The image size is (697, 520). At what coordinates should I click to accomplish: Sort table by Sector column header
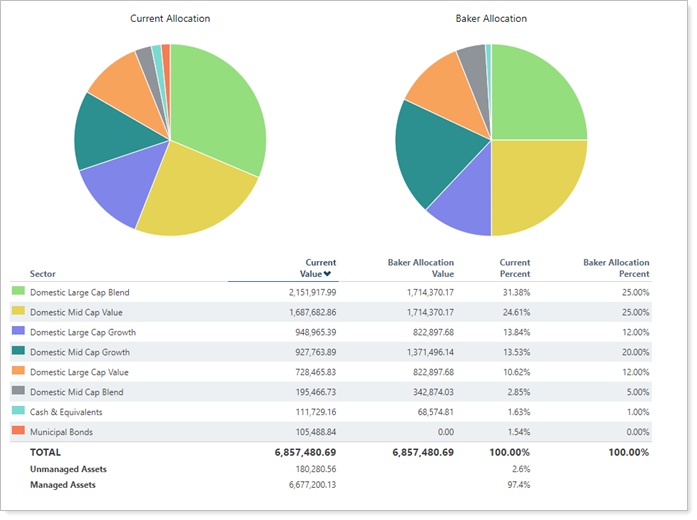click(x=43, y=273)
